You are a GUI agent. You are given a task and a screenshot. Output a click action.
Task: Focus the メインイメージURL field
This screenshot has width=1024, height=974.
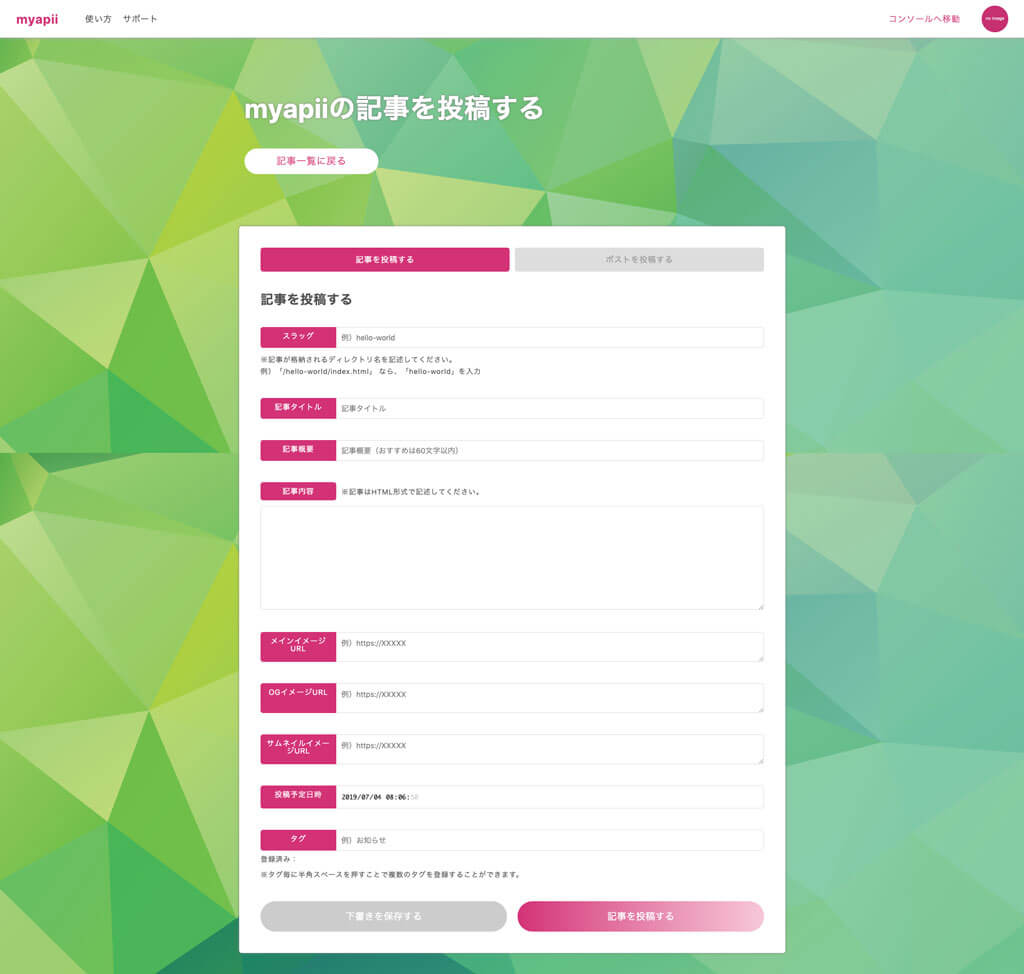coord(549,647)
